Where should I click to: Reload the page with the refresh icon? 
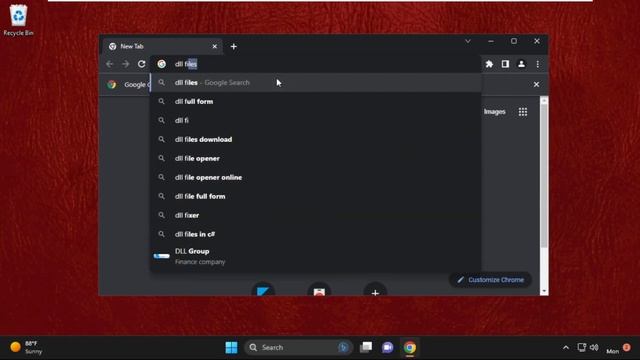142,64
